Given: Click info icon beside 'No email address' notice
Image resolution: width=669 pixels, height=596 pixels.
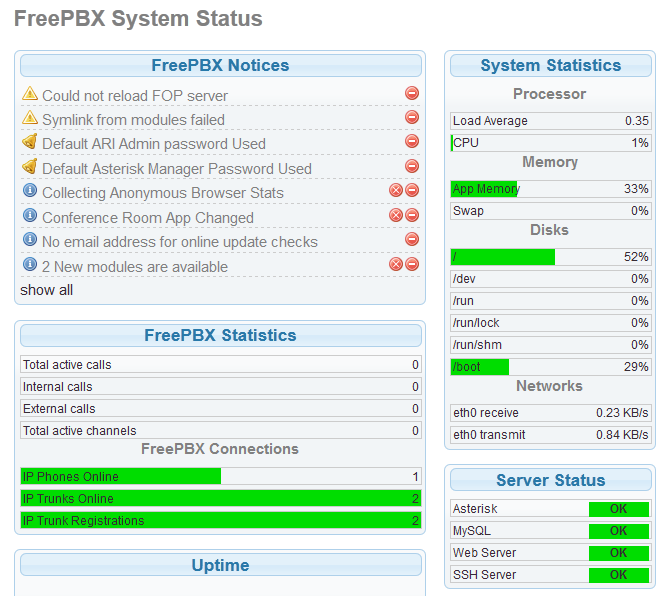Looking at the screenshot, I should point(30,239).
